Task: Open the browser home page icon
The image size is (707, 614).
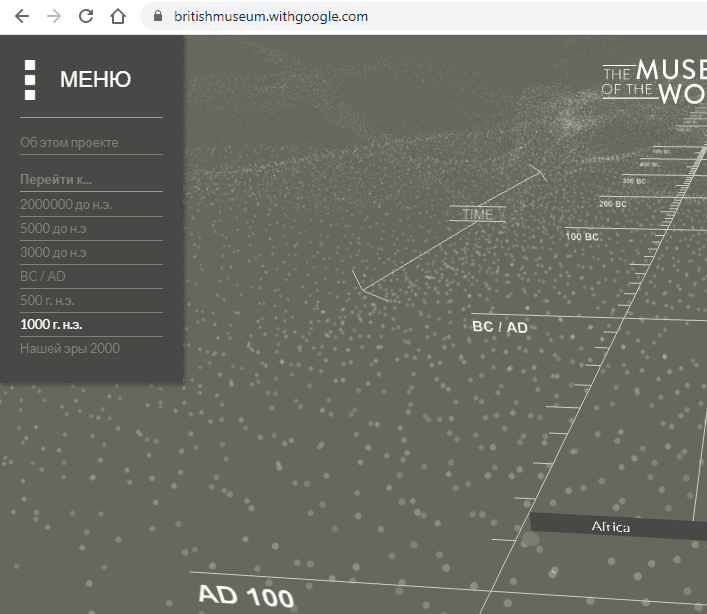Action: click(x=118, y=17)
